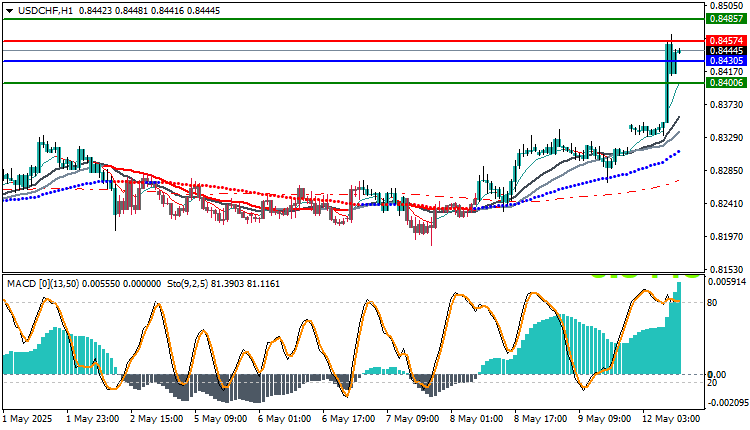Click the stochastic values 81.3903 81.1161
This screenshot has width=750, height=430.
245,284
